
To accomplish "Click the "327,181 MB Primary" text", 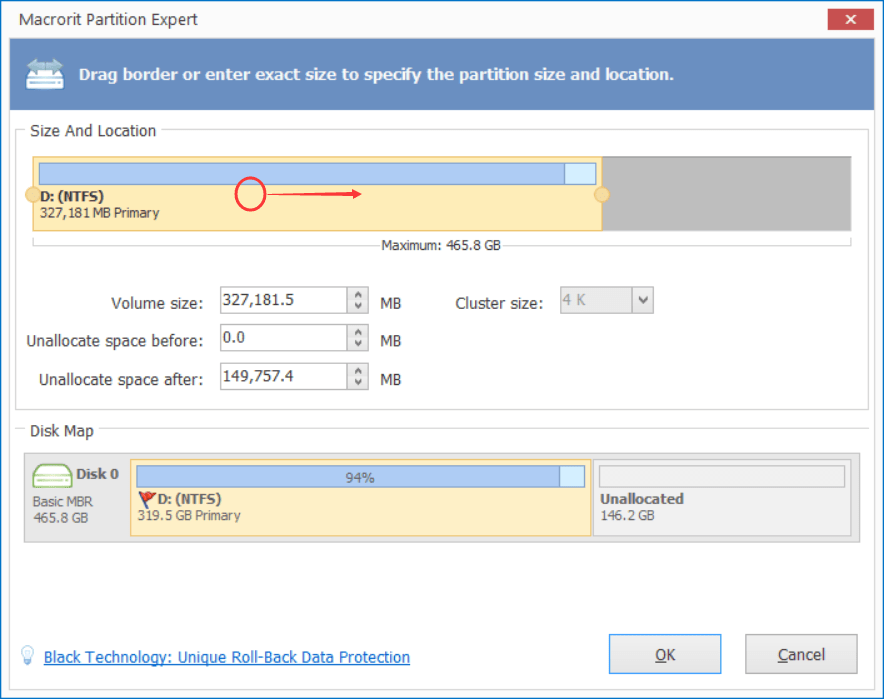I will (x=99, y=213).
